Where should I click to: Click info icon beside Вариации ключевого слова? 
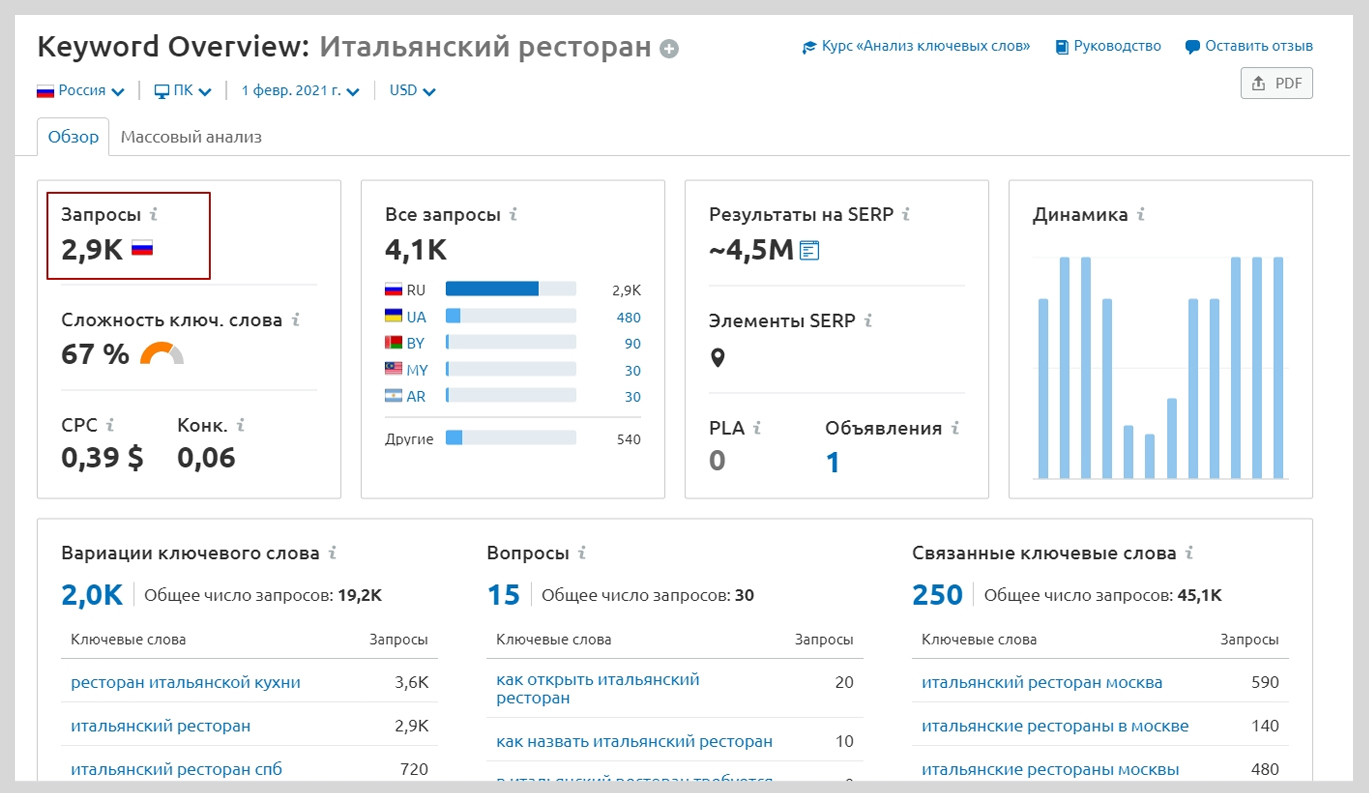(x=333, y=552)
